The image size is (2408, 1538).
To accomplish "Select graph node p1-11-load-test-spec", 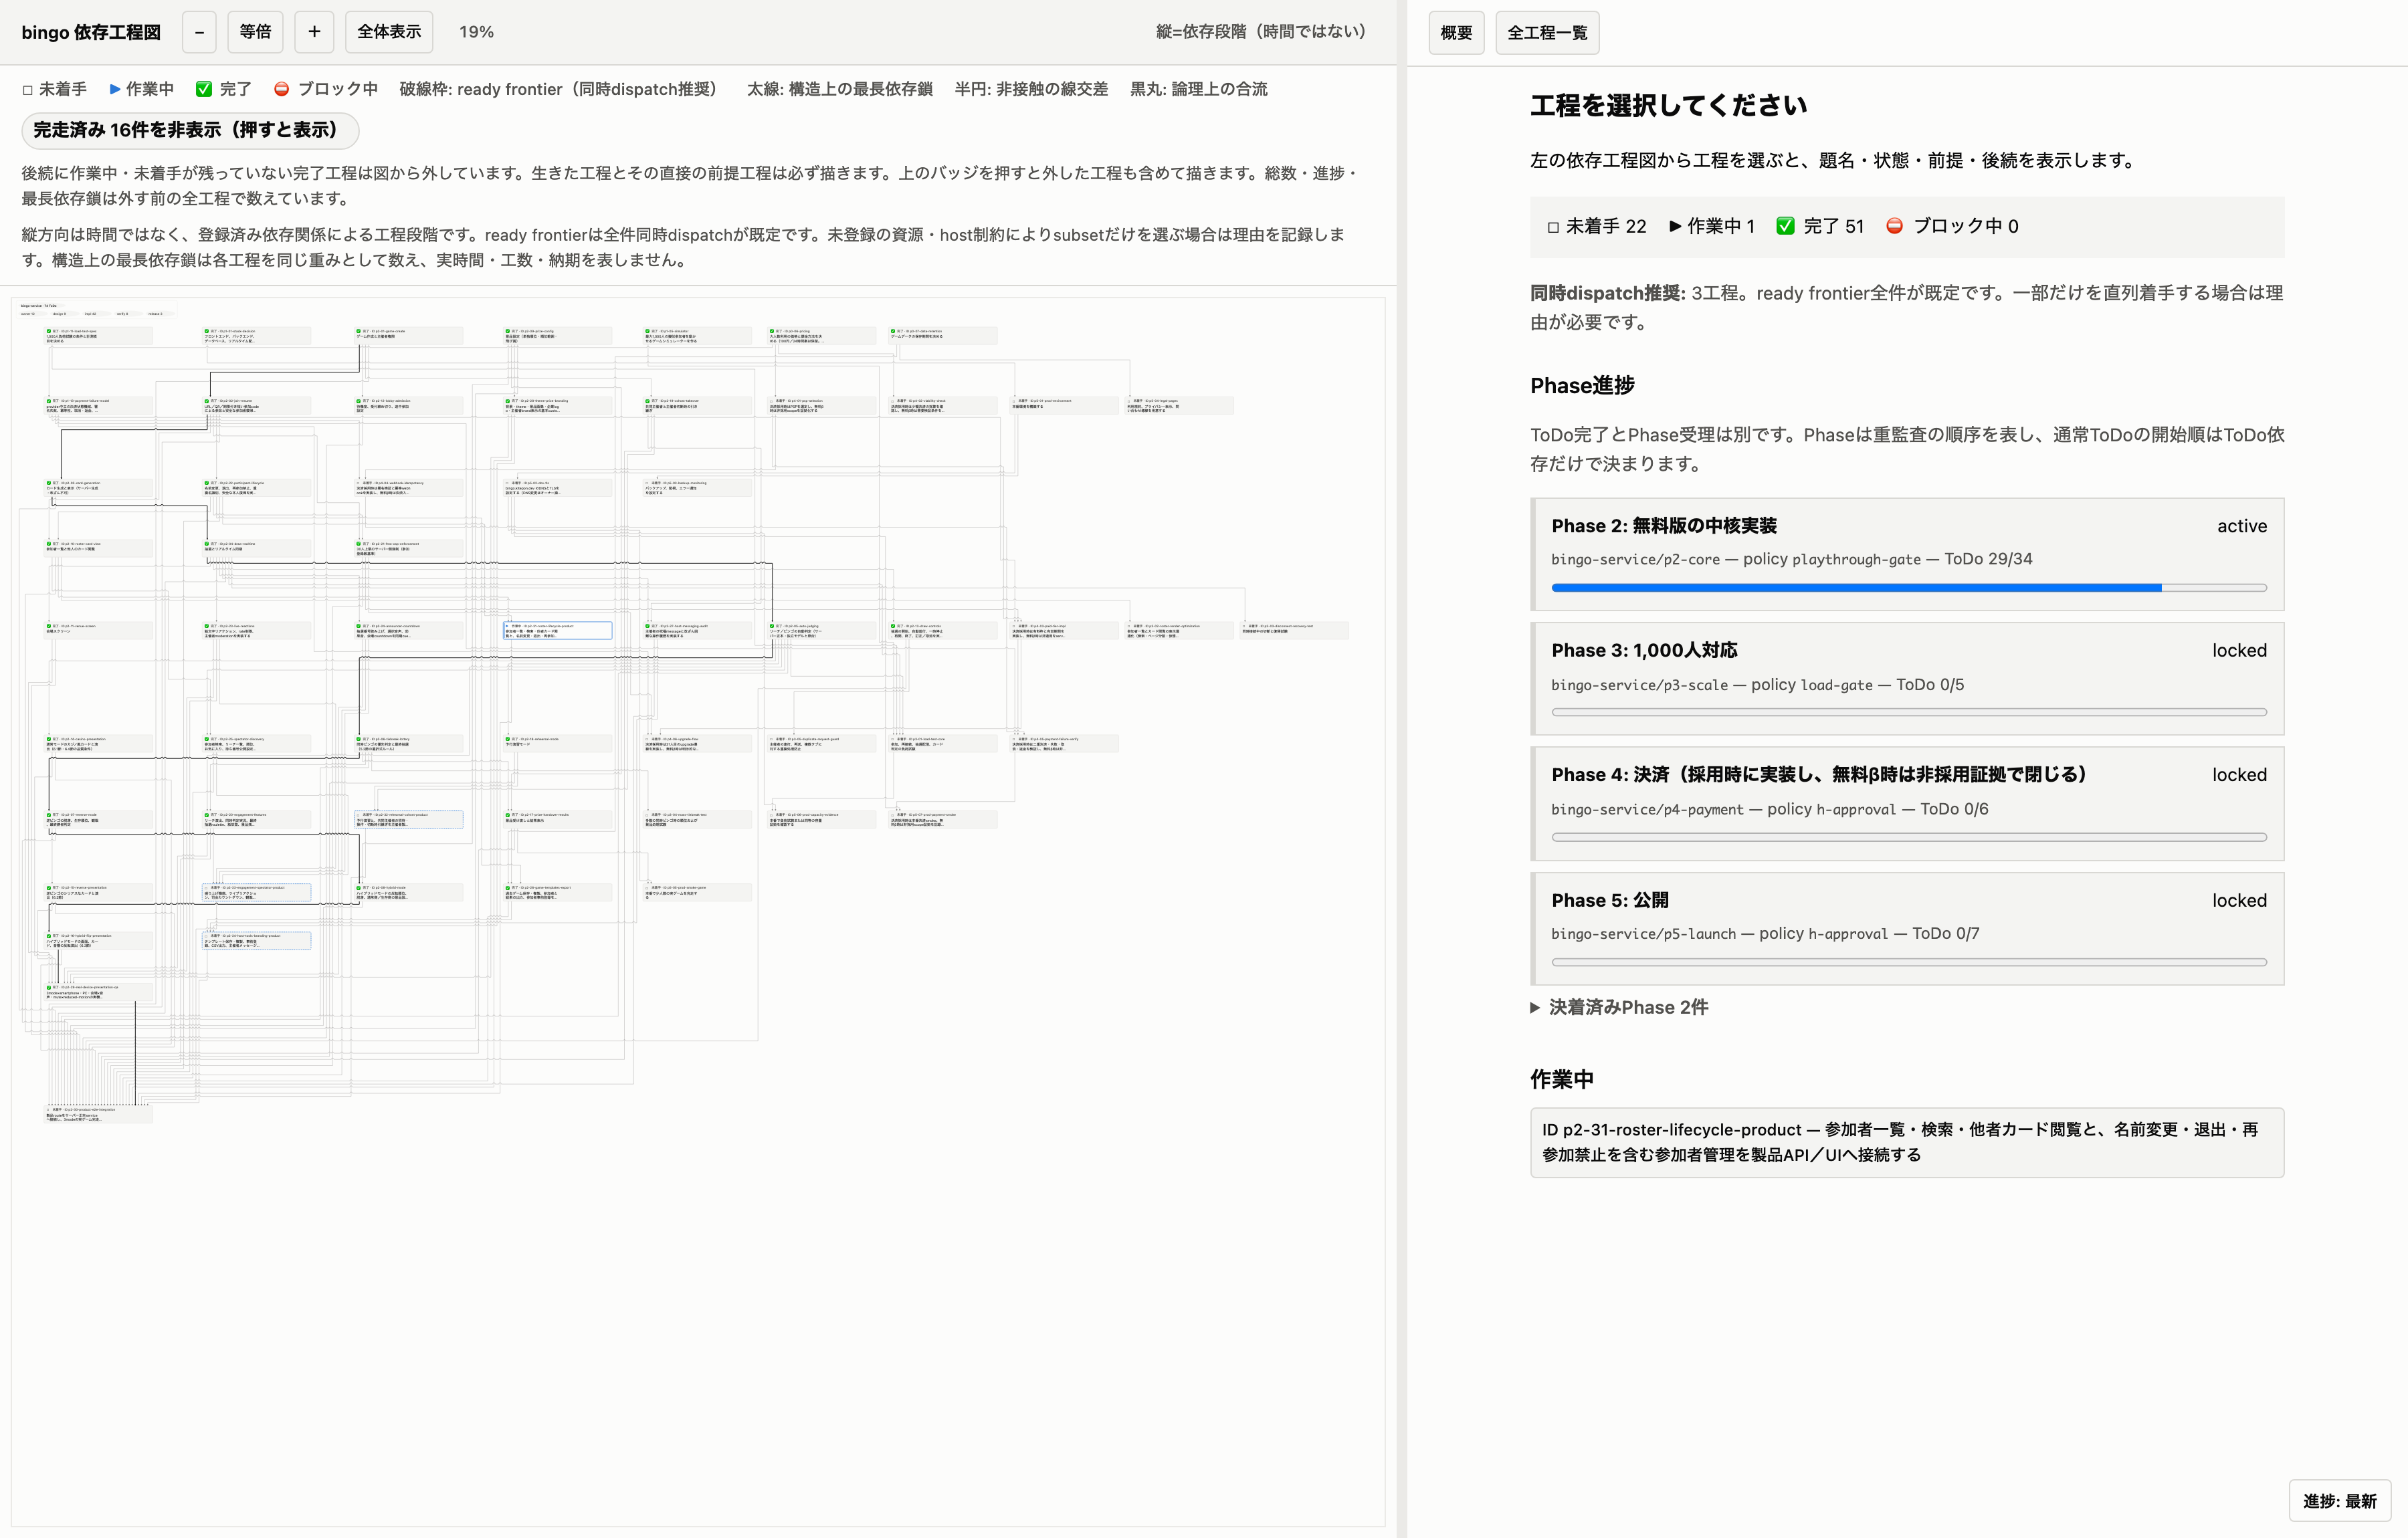I will point(98,336).
